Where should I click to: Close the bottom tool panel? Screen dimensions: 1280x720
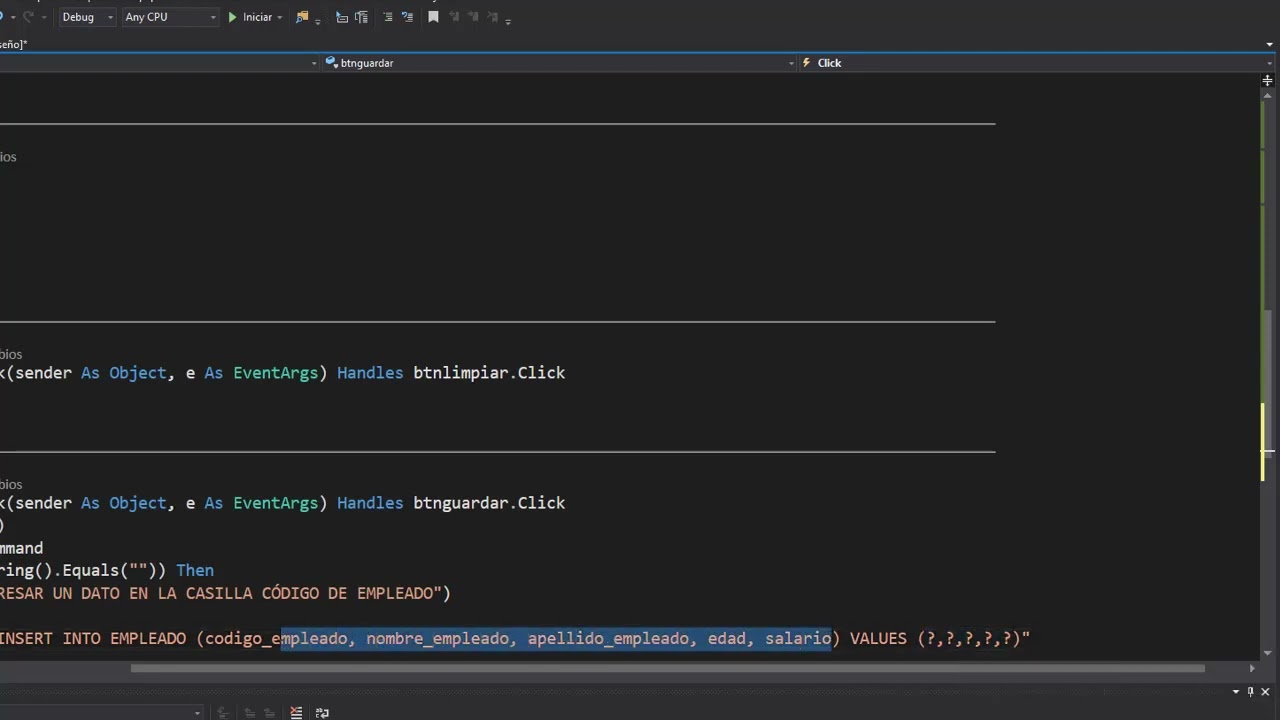point(1266,691)
